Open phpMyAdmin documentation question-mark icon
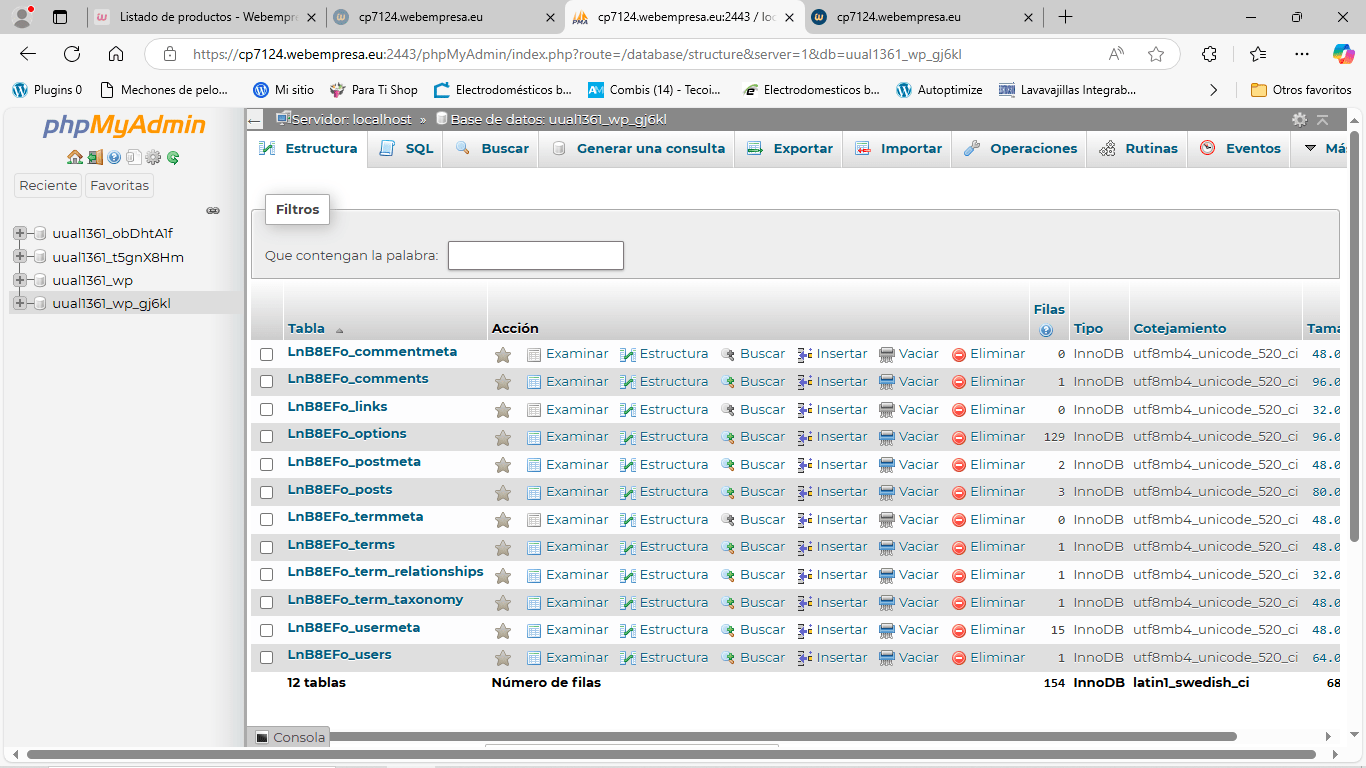This screenshot has width=1366, height=768. 114,157
